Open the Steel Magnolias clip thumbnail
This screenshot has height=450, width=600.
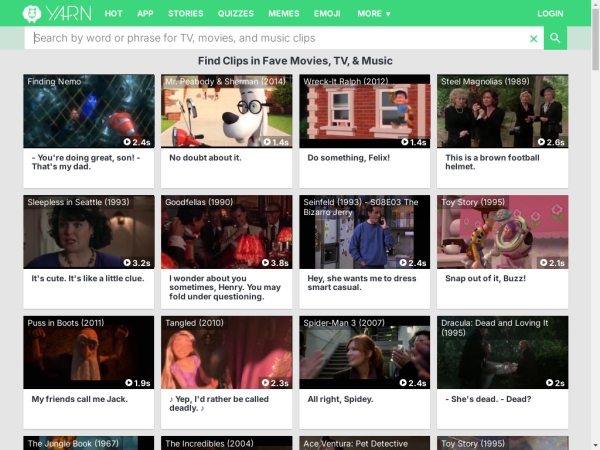click(x=502, y=111)
